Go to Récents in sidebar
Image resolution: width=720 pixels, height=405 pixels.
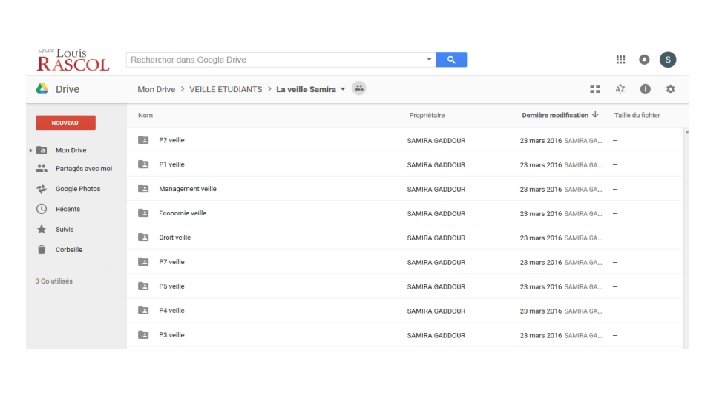click(68, 209)
